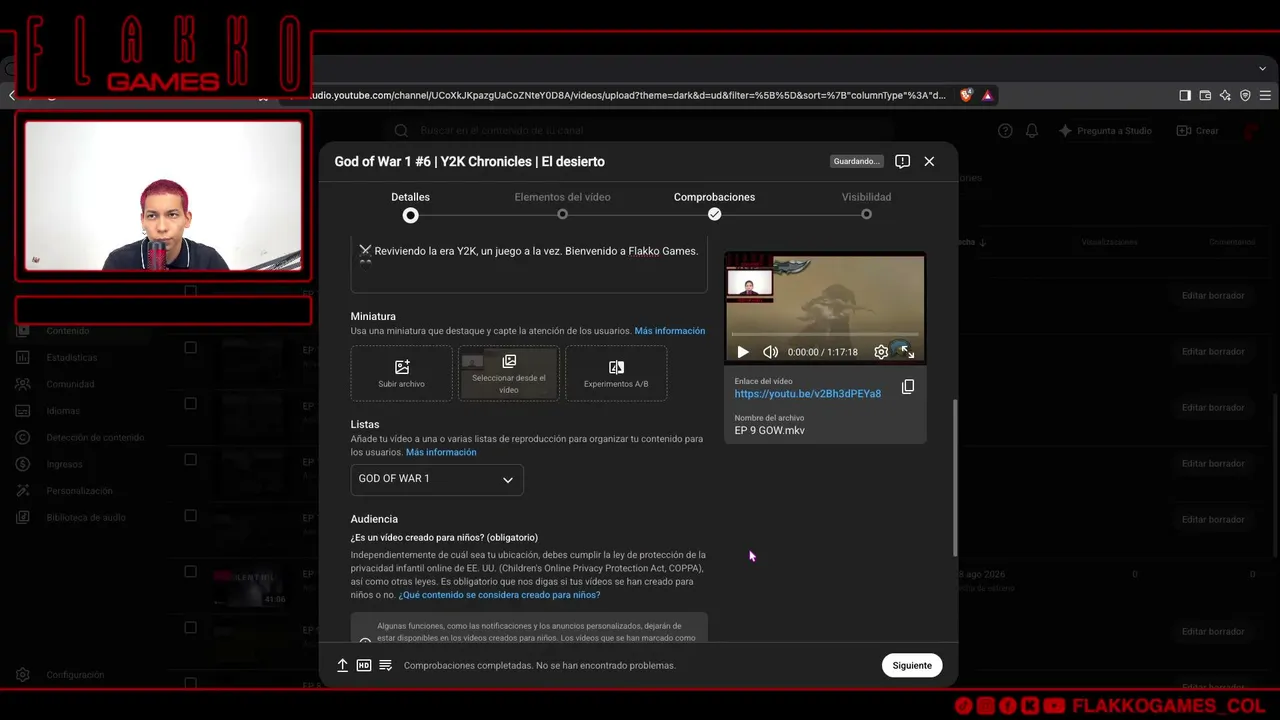The width and height of the screenshot is (1280, 720).
Task: Open Idiomas in the Studio sidebar
Action: [x=63, y=411]
